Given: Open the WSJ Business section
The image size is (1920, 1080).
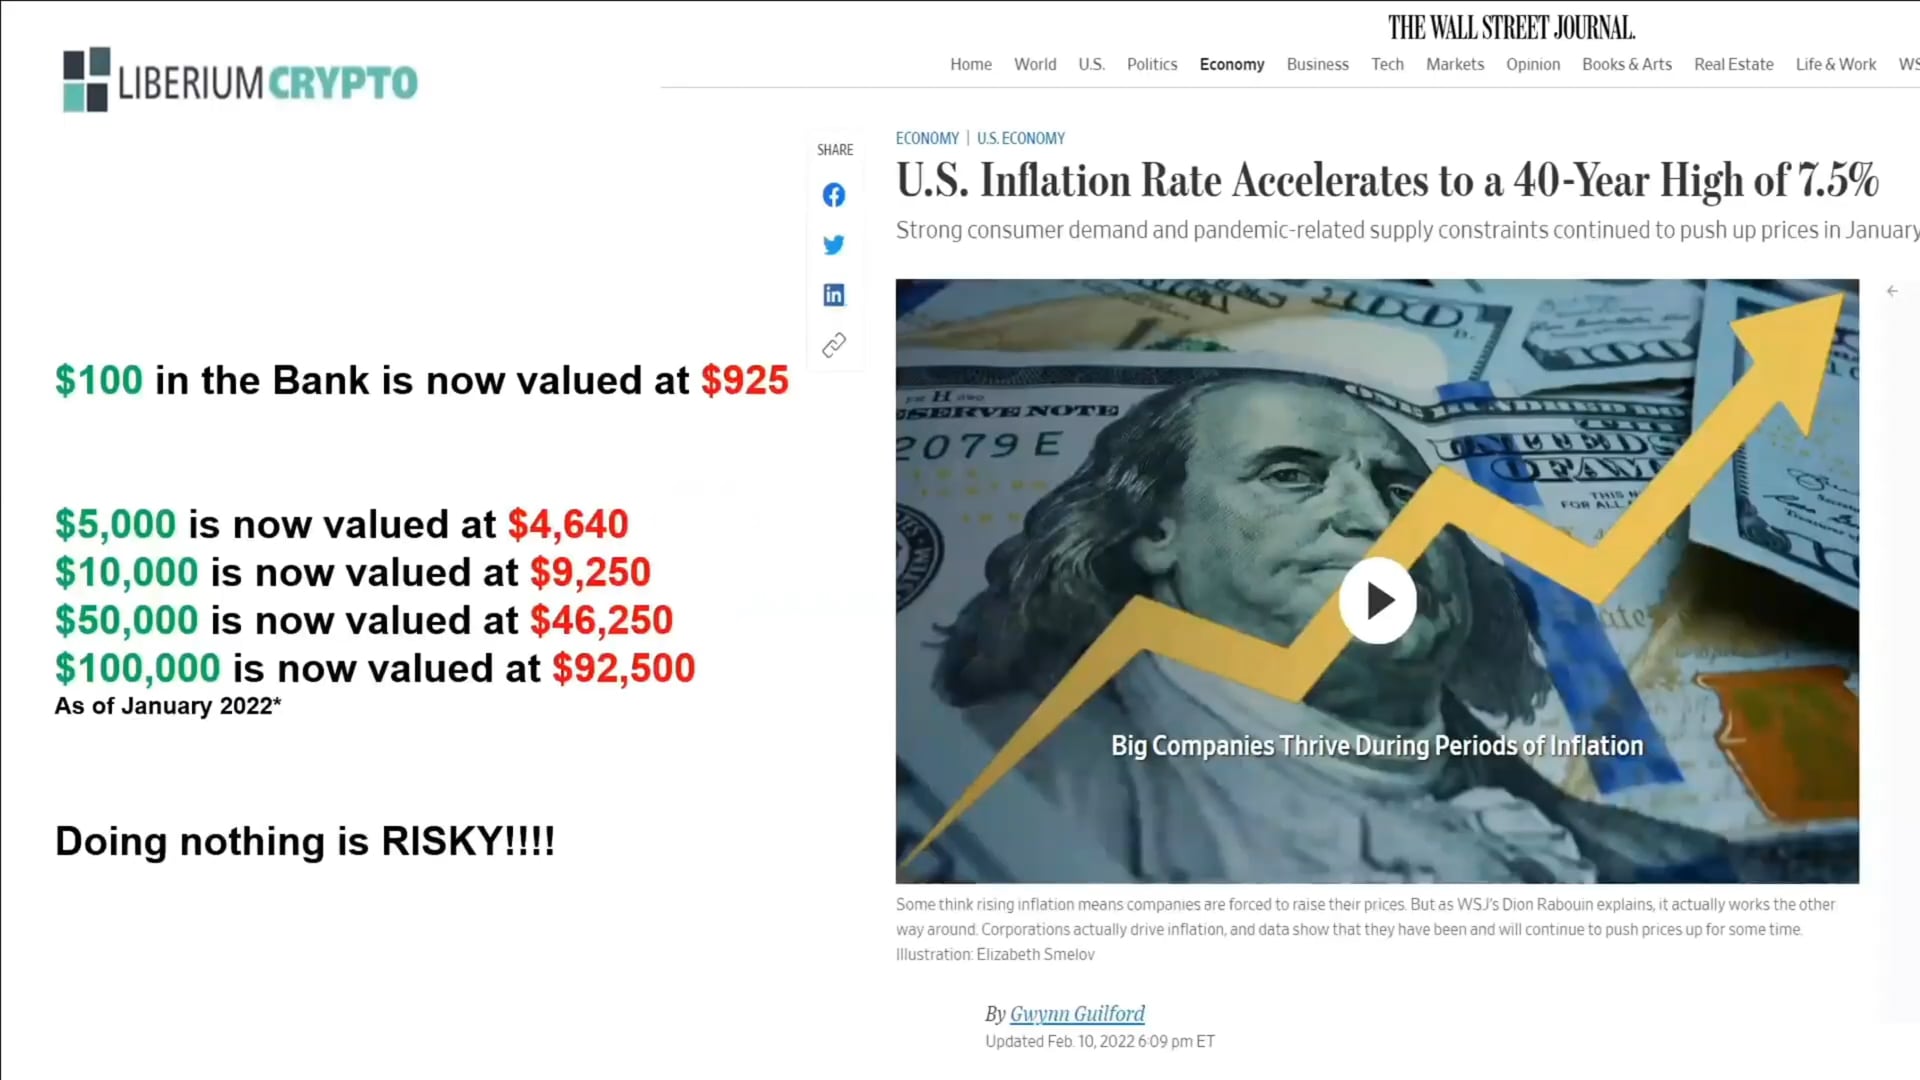Looking at the screenshot, I should (1317, 63).
